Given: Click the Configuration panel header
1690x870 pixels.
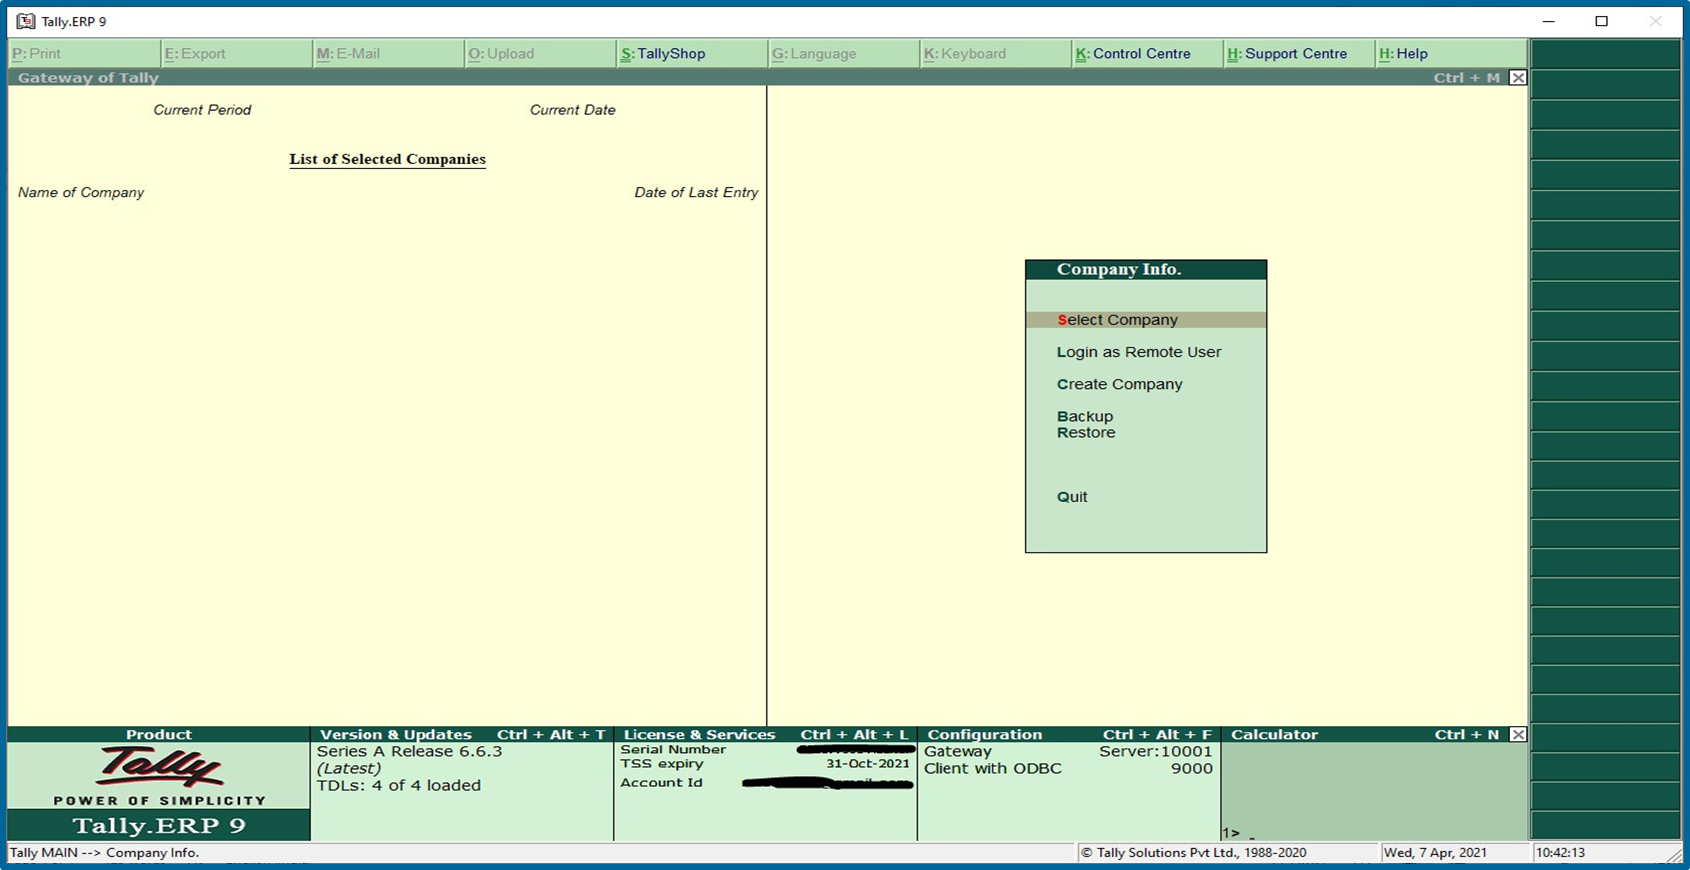Looking at the screenshot, I should click(x=1069, y=735).
